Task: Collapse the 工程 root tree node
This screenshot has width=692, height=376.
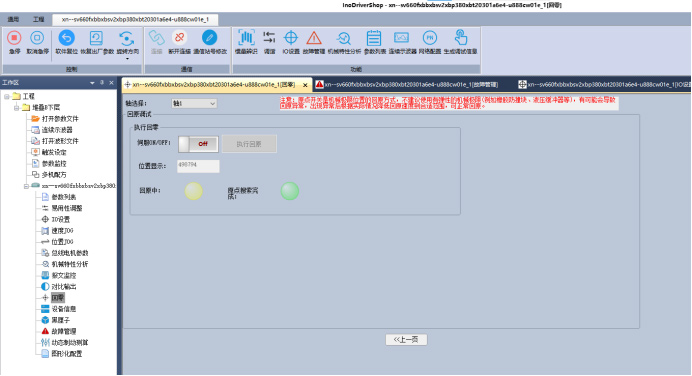Action: click(x=7, y=96)
